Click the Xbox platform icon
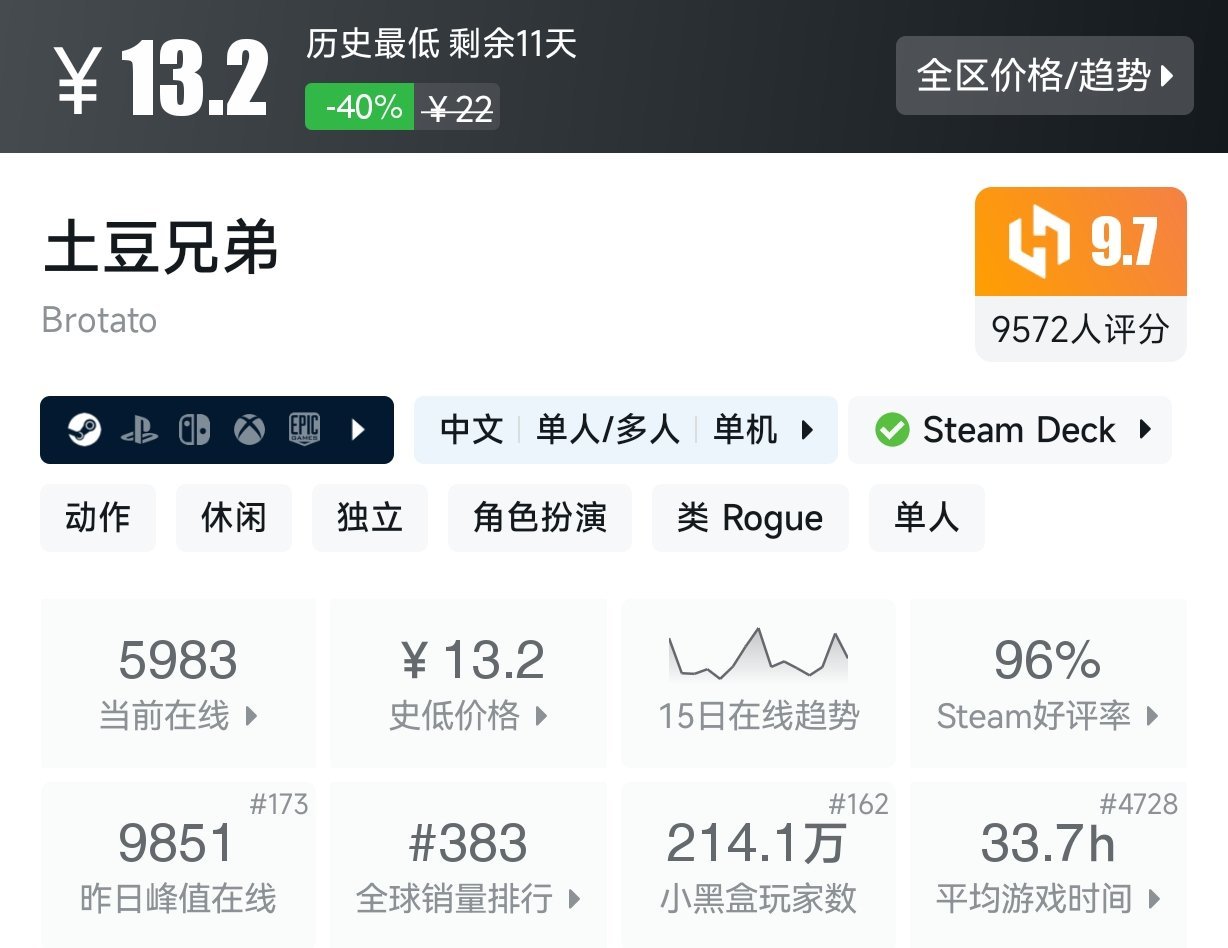1228x948 pixels. click(250, 430)
